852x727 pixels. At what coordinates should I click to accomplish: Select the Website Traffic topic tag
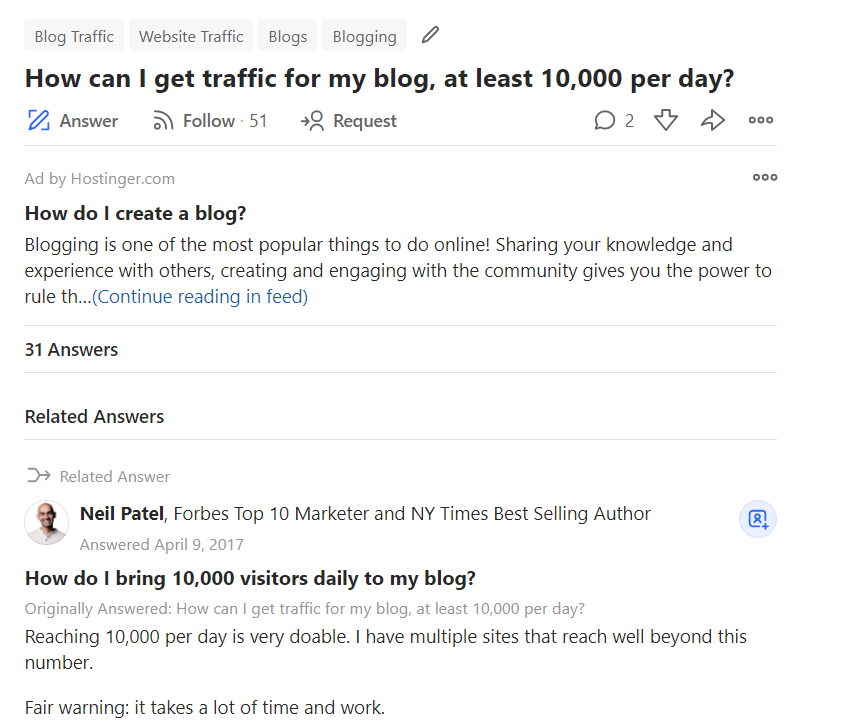191,36
